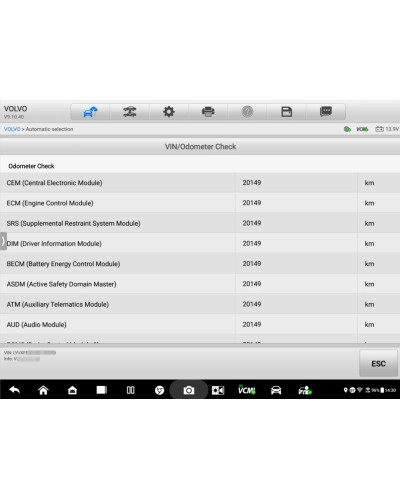Expand the left side panel handle
The image size is (400, 500).
click(x=3, y=241)
